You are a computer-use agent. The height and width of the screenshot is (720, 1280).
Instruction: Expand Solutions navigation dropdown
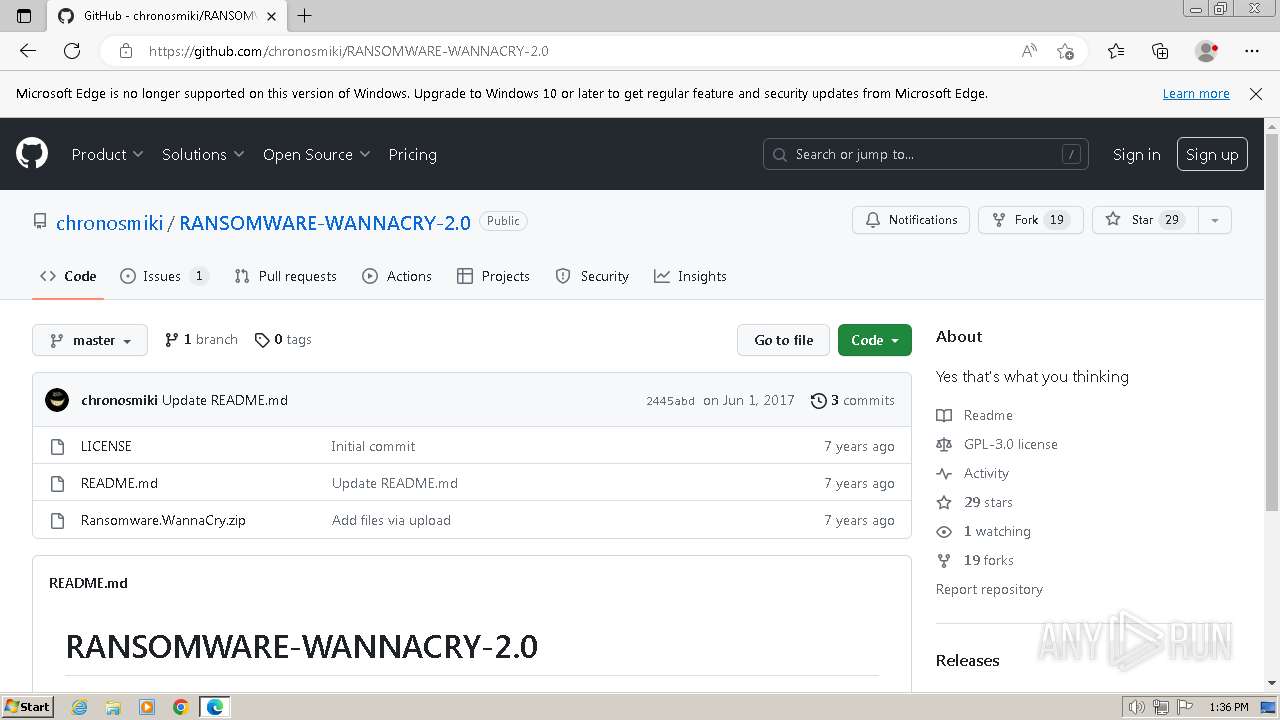point(203,154)
